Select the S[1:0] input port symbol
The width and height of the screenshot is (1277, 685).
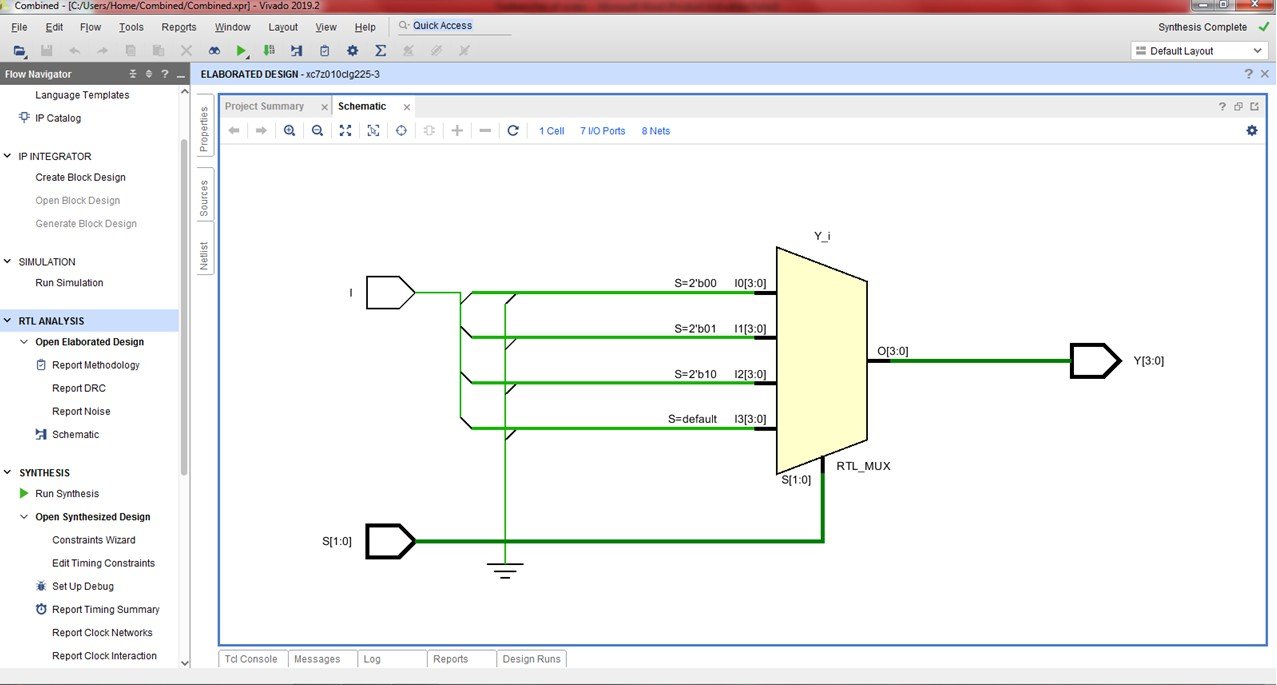coord(390,541)
